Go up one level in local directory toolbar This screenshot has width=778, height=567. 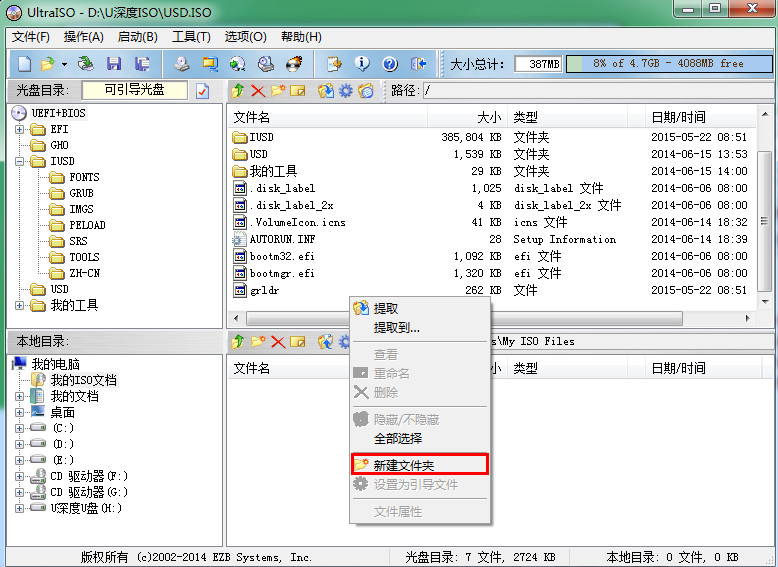(238, 341)
